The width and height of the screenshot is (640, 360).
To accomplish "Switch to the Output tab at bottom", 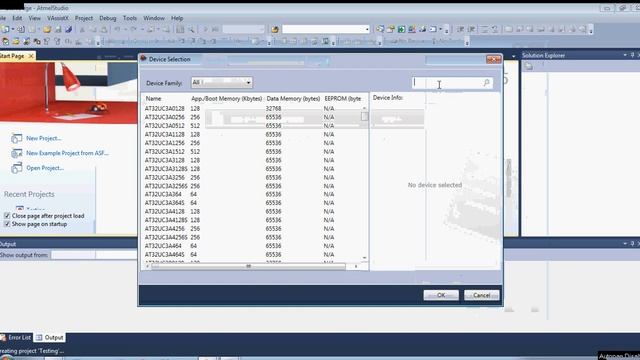I will click(50, 338).
